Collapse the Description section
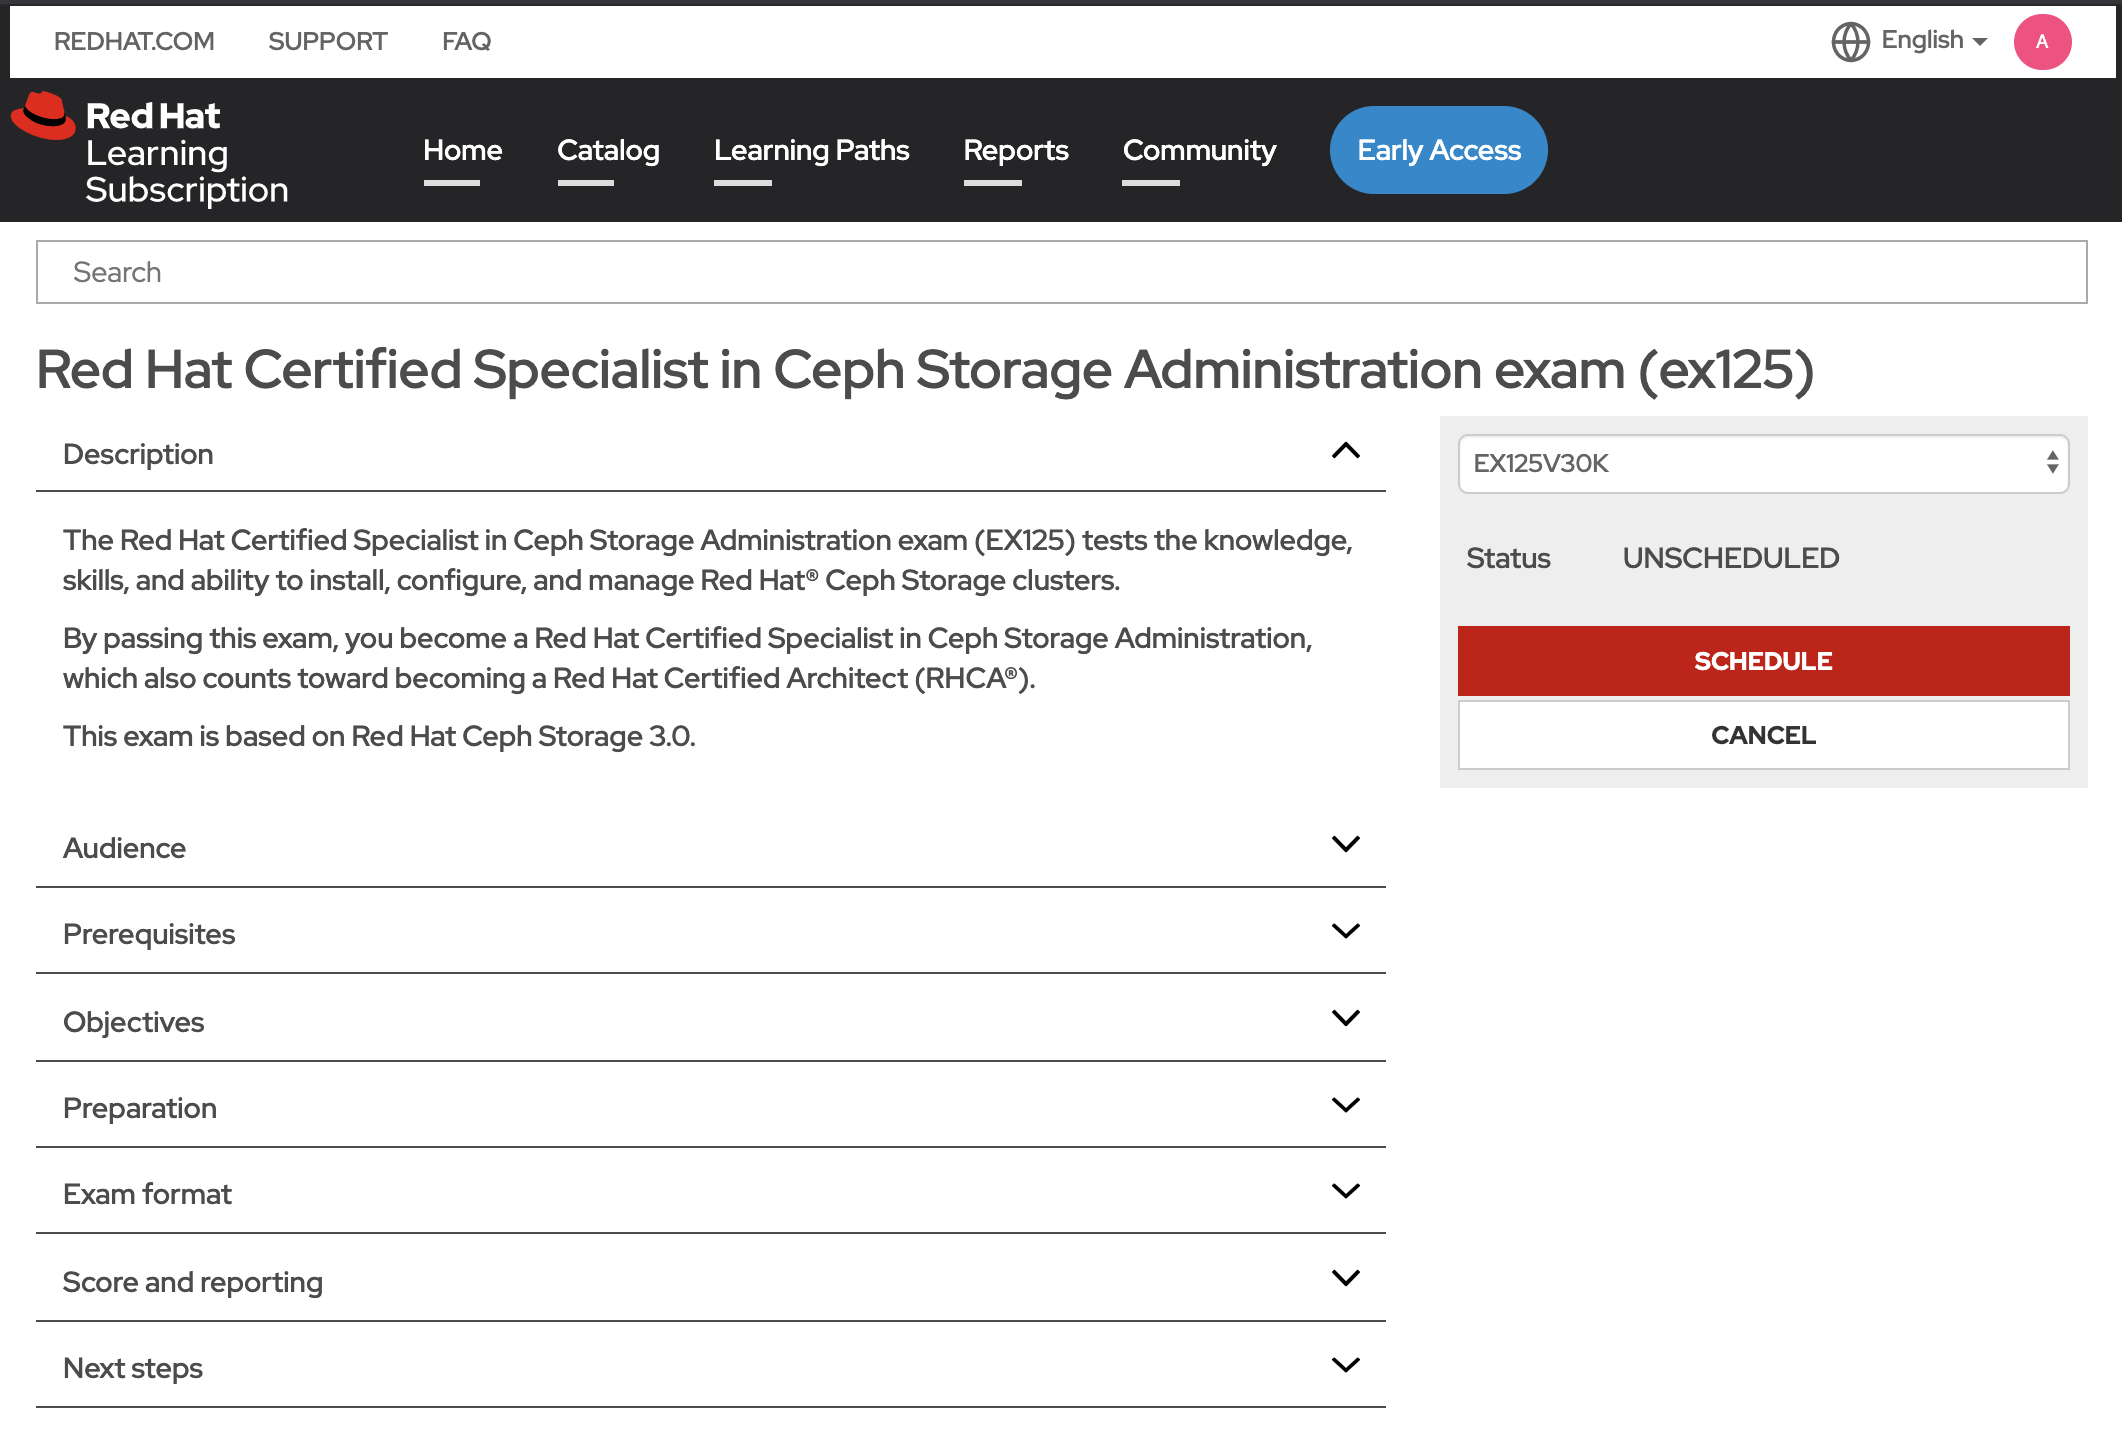The height and width of the screenshot is (1434, 2122). (1349, 453)
